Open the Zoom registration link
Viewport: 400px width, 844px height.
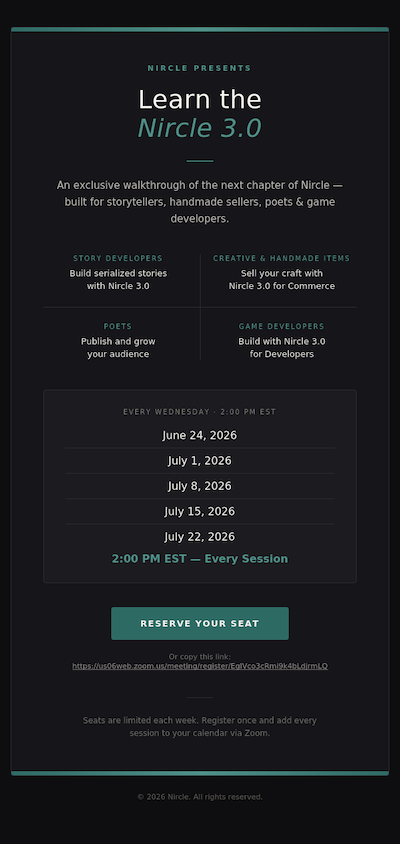[x=200, y=666]
